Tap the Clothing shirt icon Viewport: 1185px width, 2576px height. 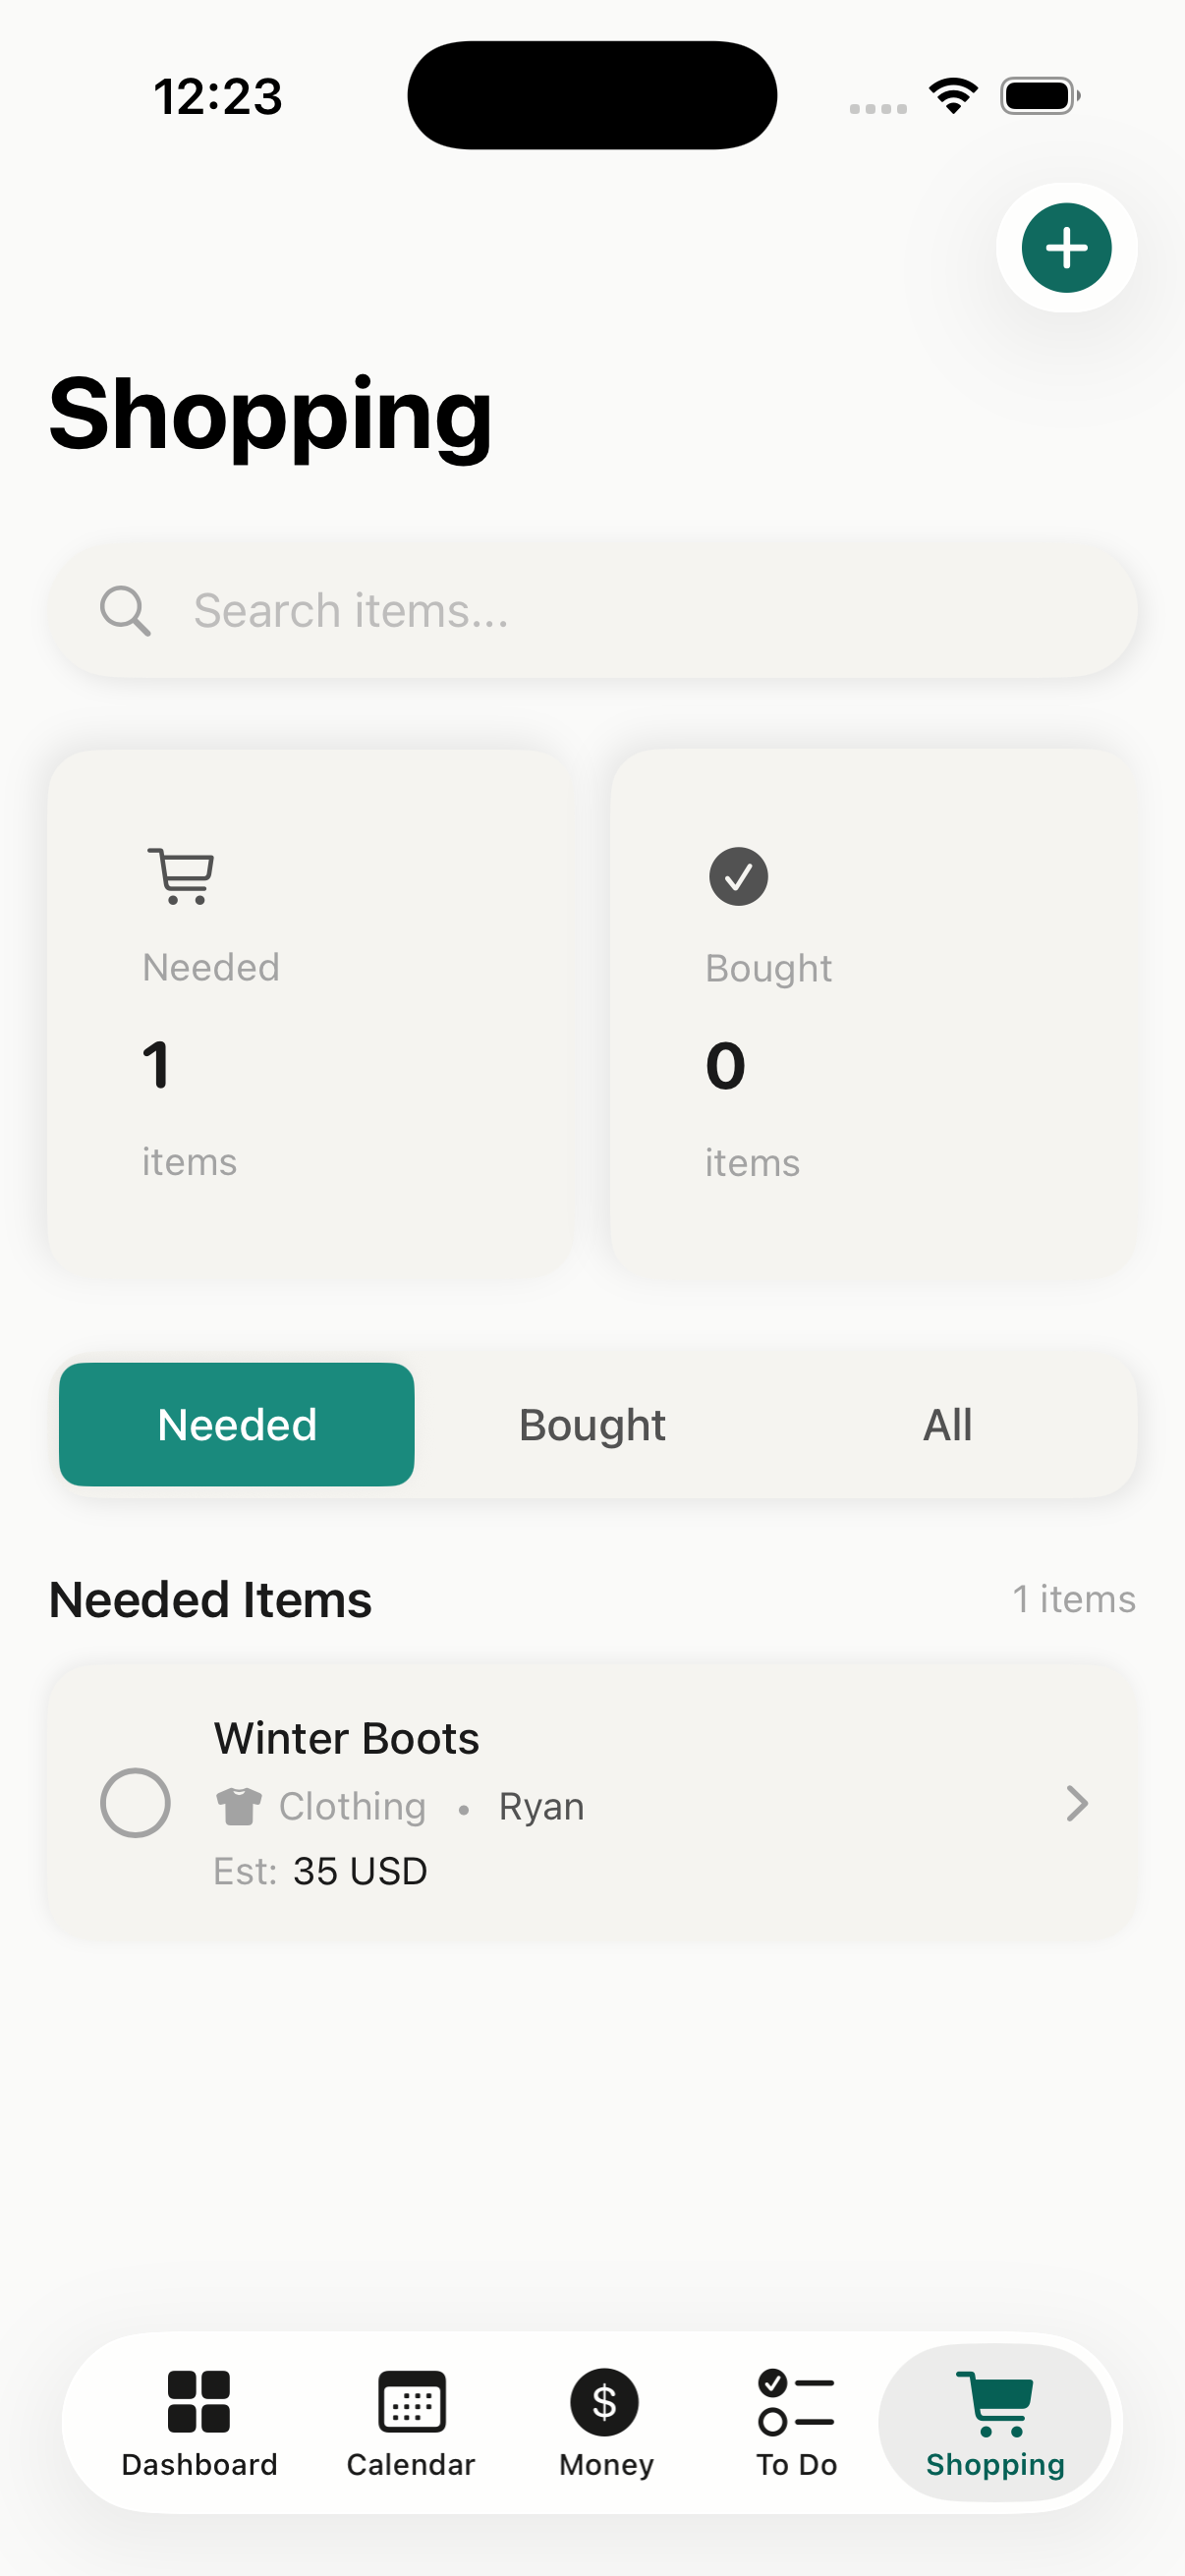[238, 1806]
